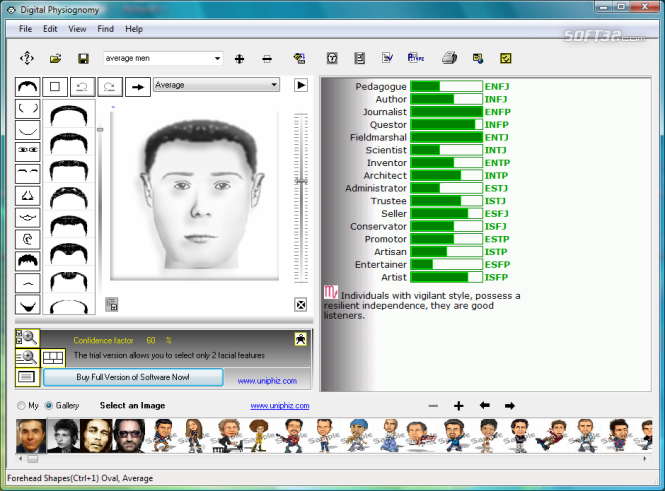The image size is (665, 491).
Task: Click the plus add icon beside average men
Action: tap(239, 59)
